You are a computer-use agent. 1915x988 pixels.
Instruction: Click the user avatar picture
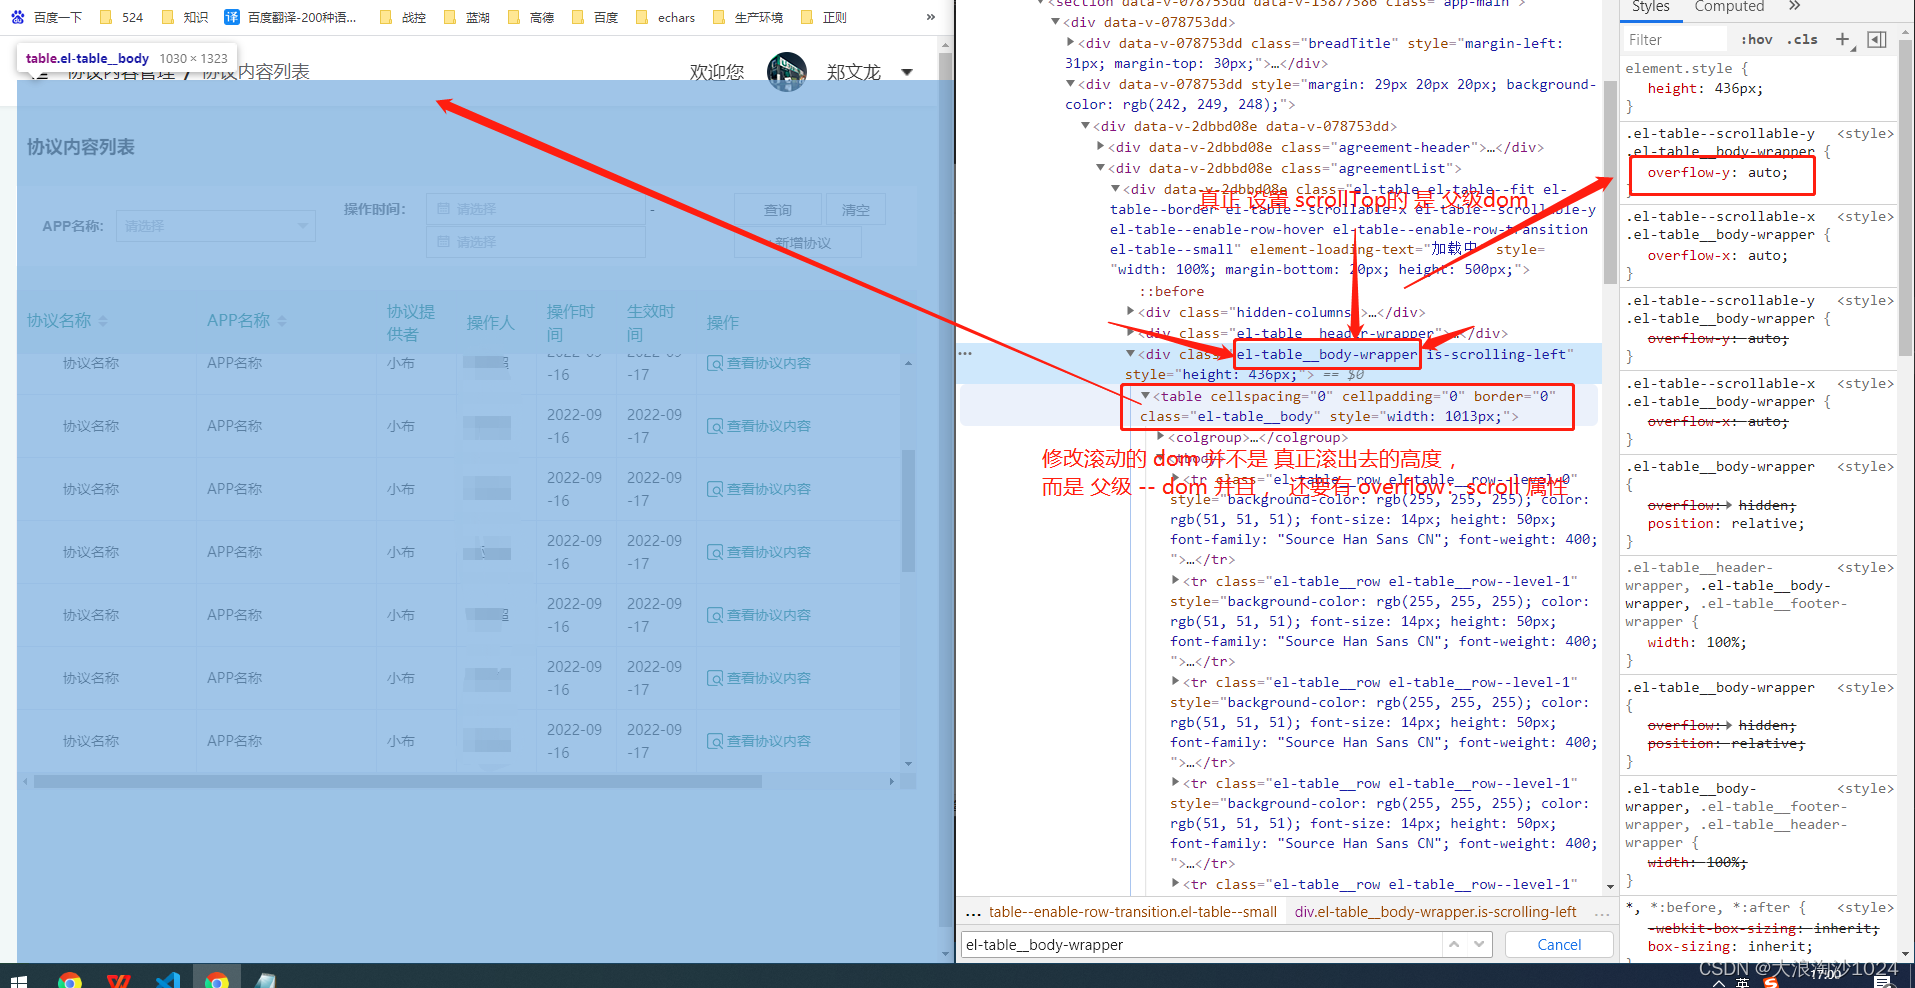tap(787, 72)
